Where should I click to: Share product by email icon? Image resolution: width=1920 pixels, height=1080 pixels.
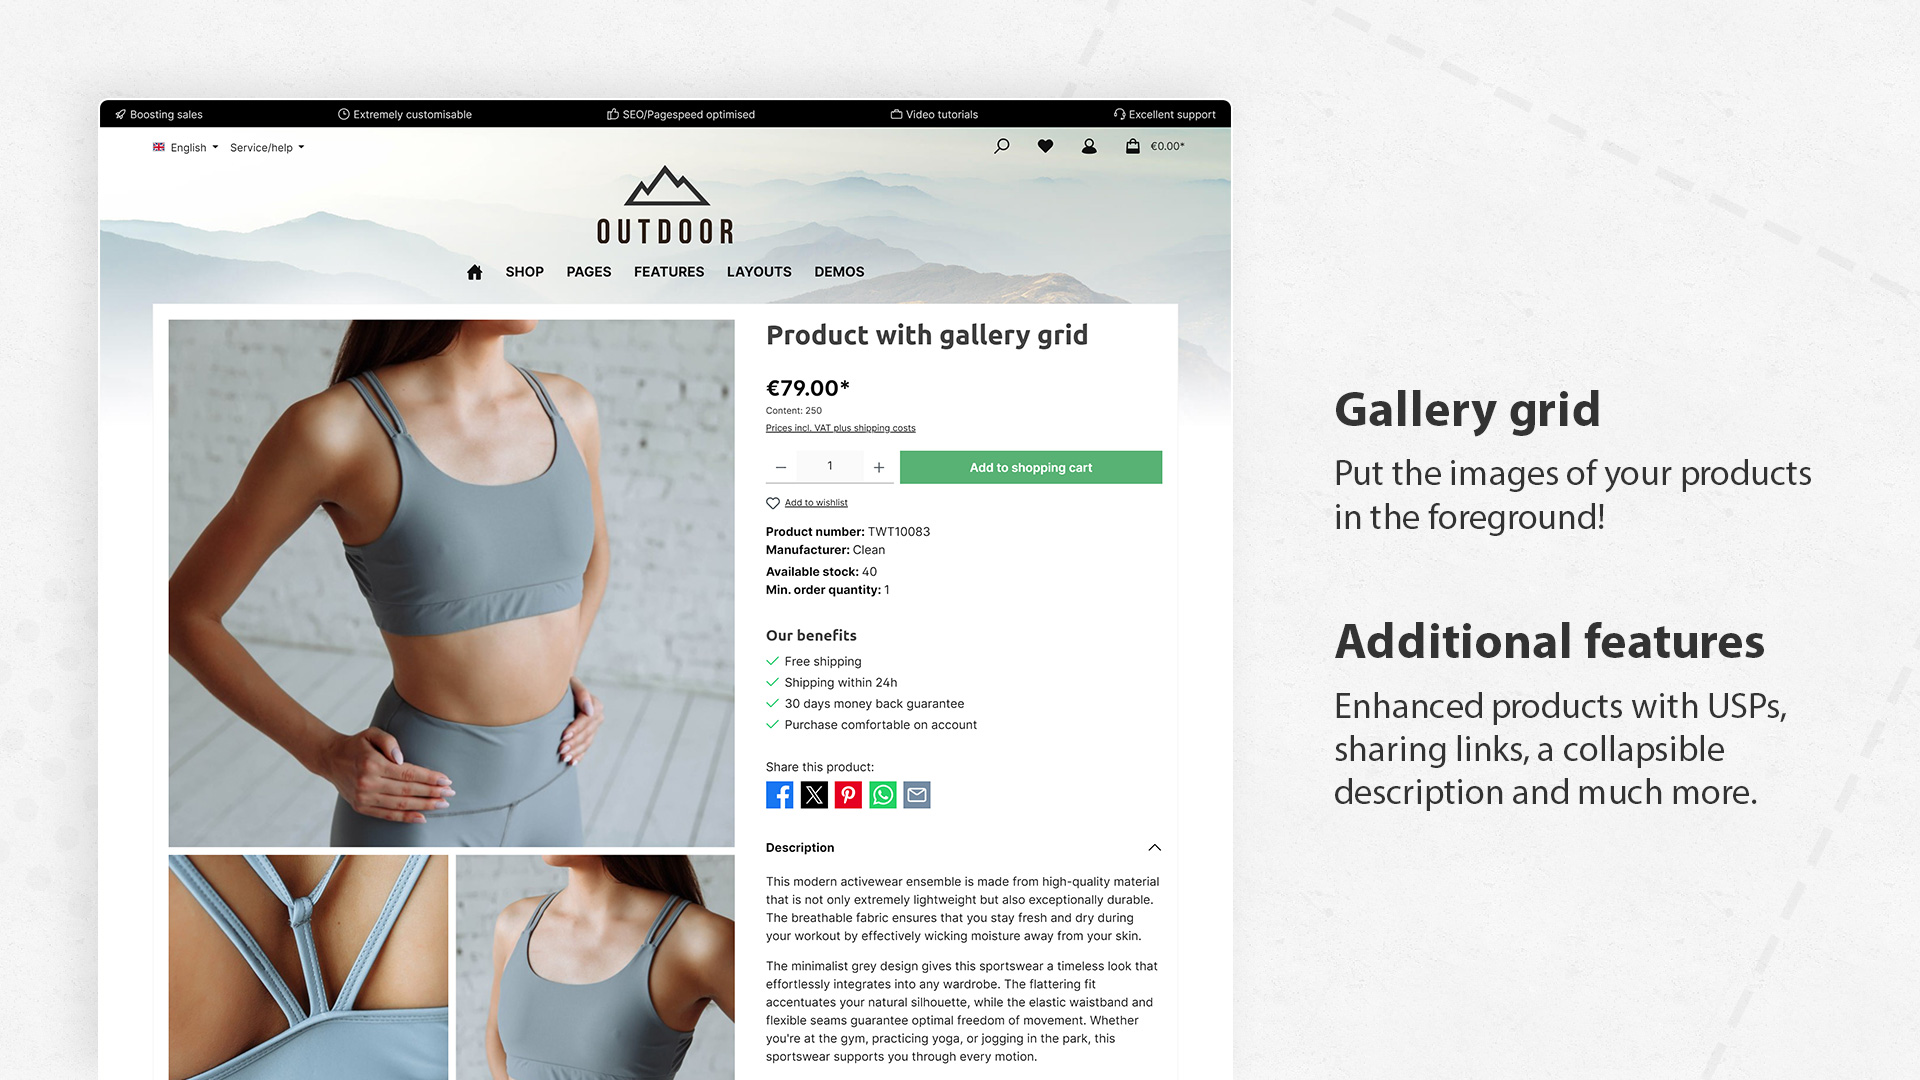click(917, 795)
